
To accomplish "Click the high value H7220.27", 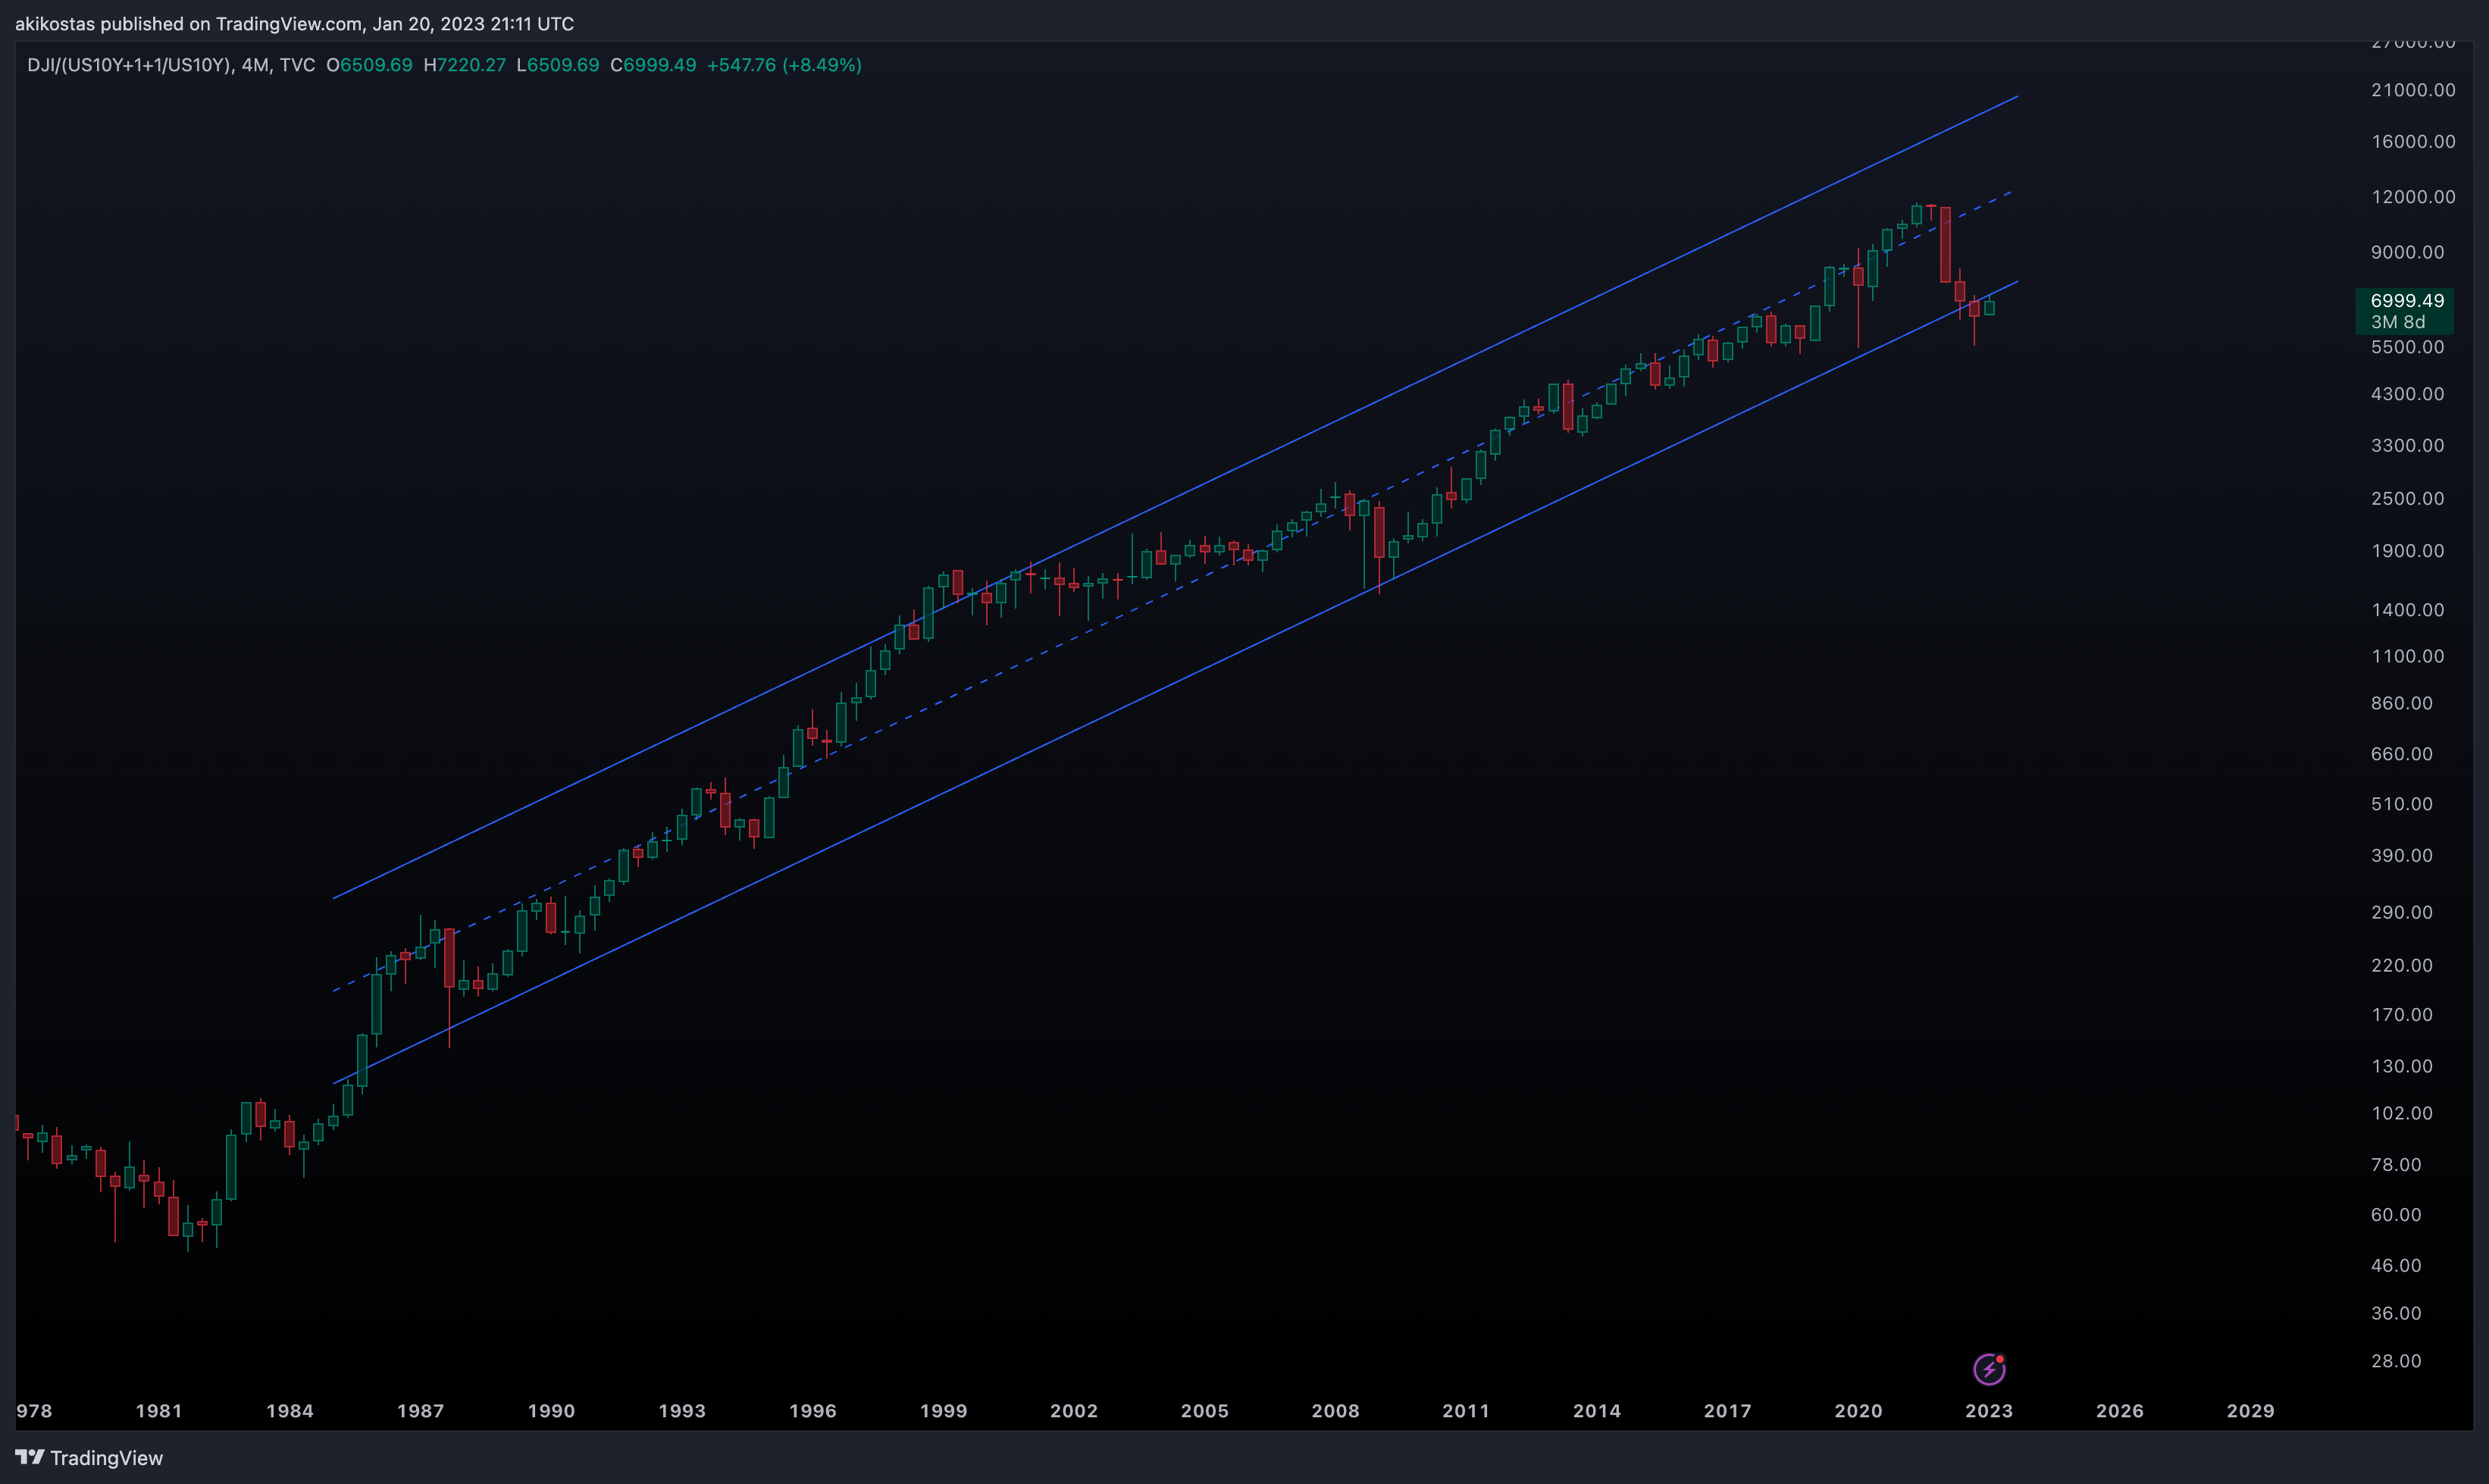I will click(464, 65).
